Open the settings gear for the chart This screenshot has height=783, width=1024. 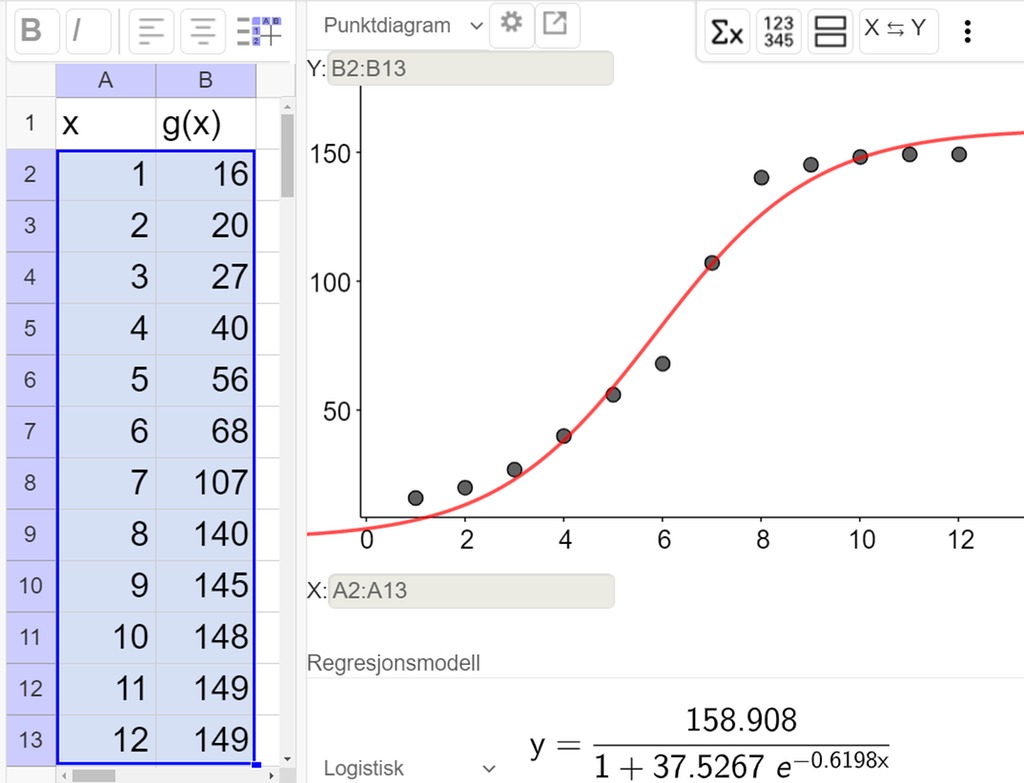pyautogui.click(x=512, y=26)
